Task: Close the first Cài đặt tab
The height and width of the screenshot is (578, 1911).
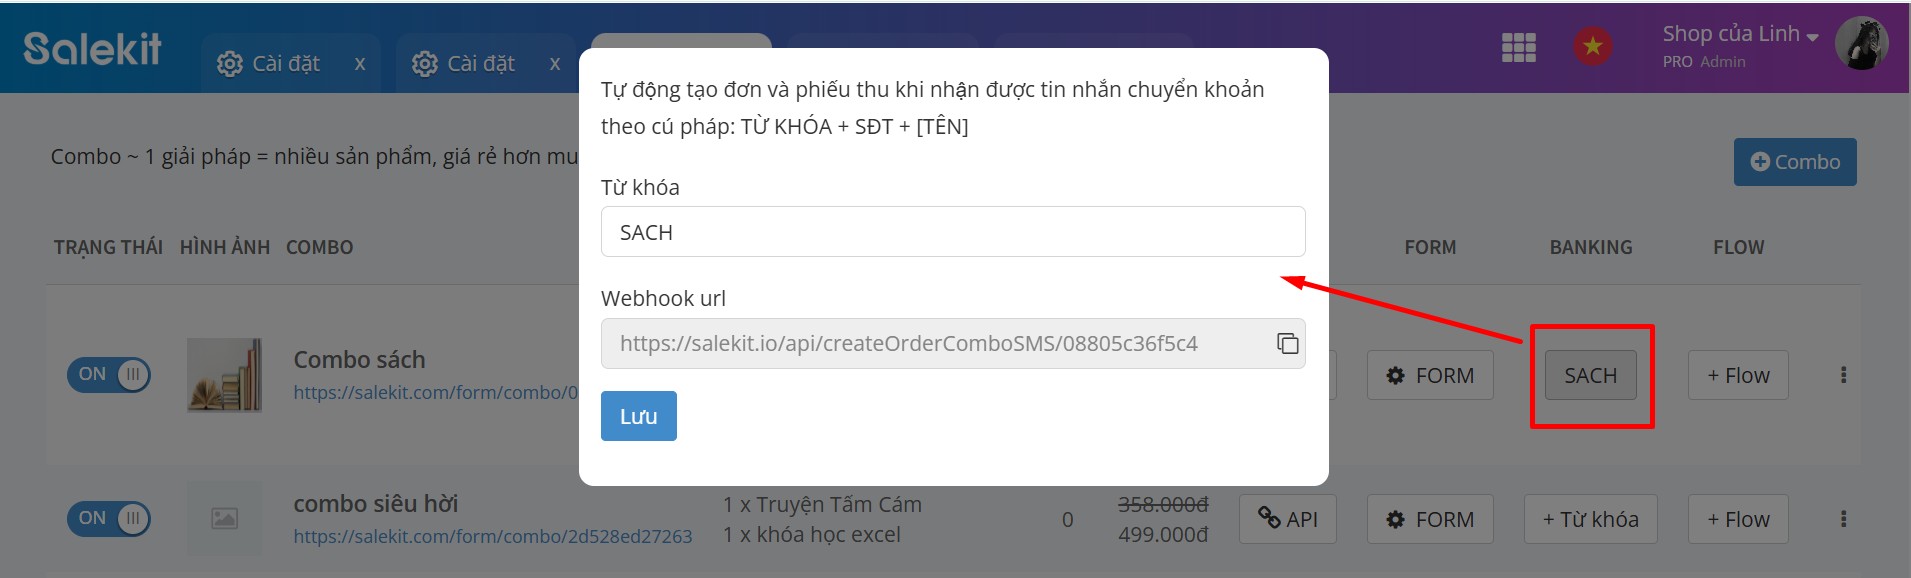Action: click(x=360, y=64)
